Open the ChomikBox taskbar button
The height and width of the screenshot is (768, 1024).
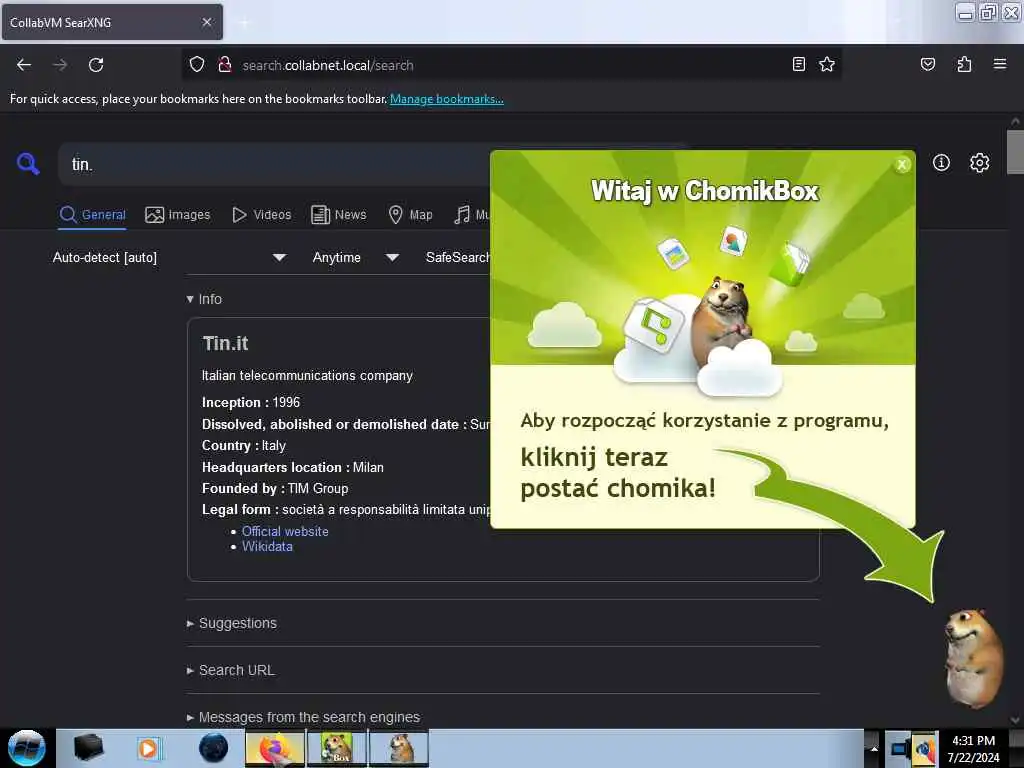(336, 748)
